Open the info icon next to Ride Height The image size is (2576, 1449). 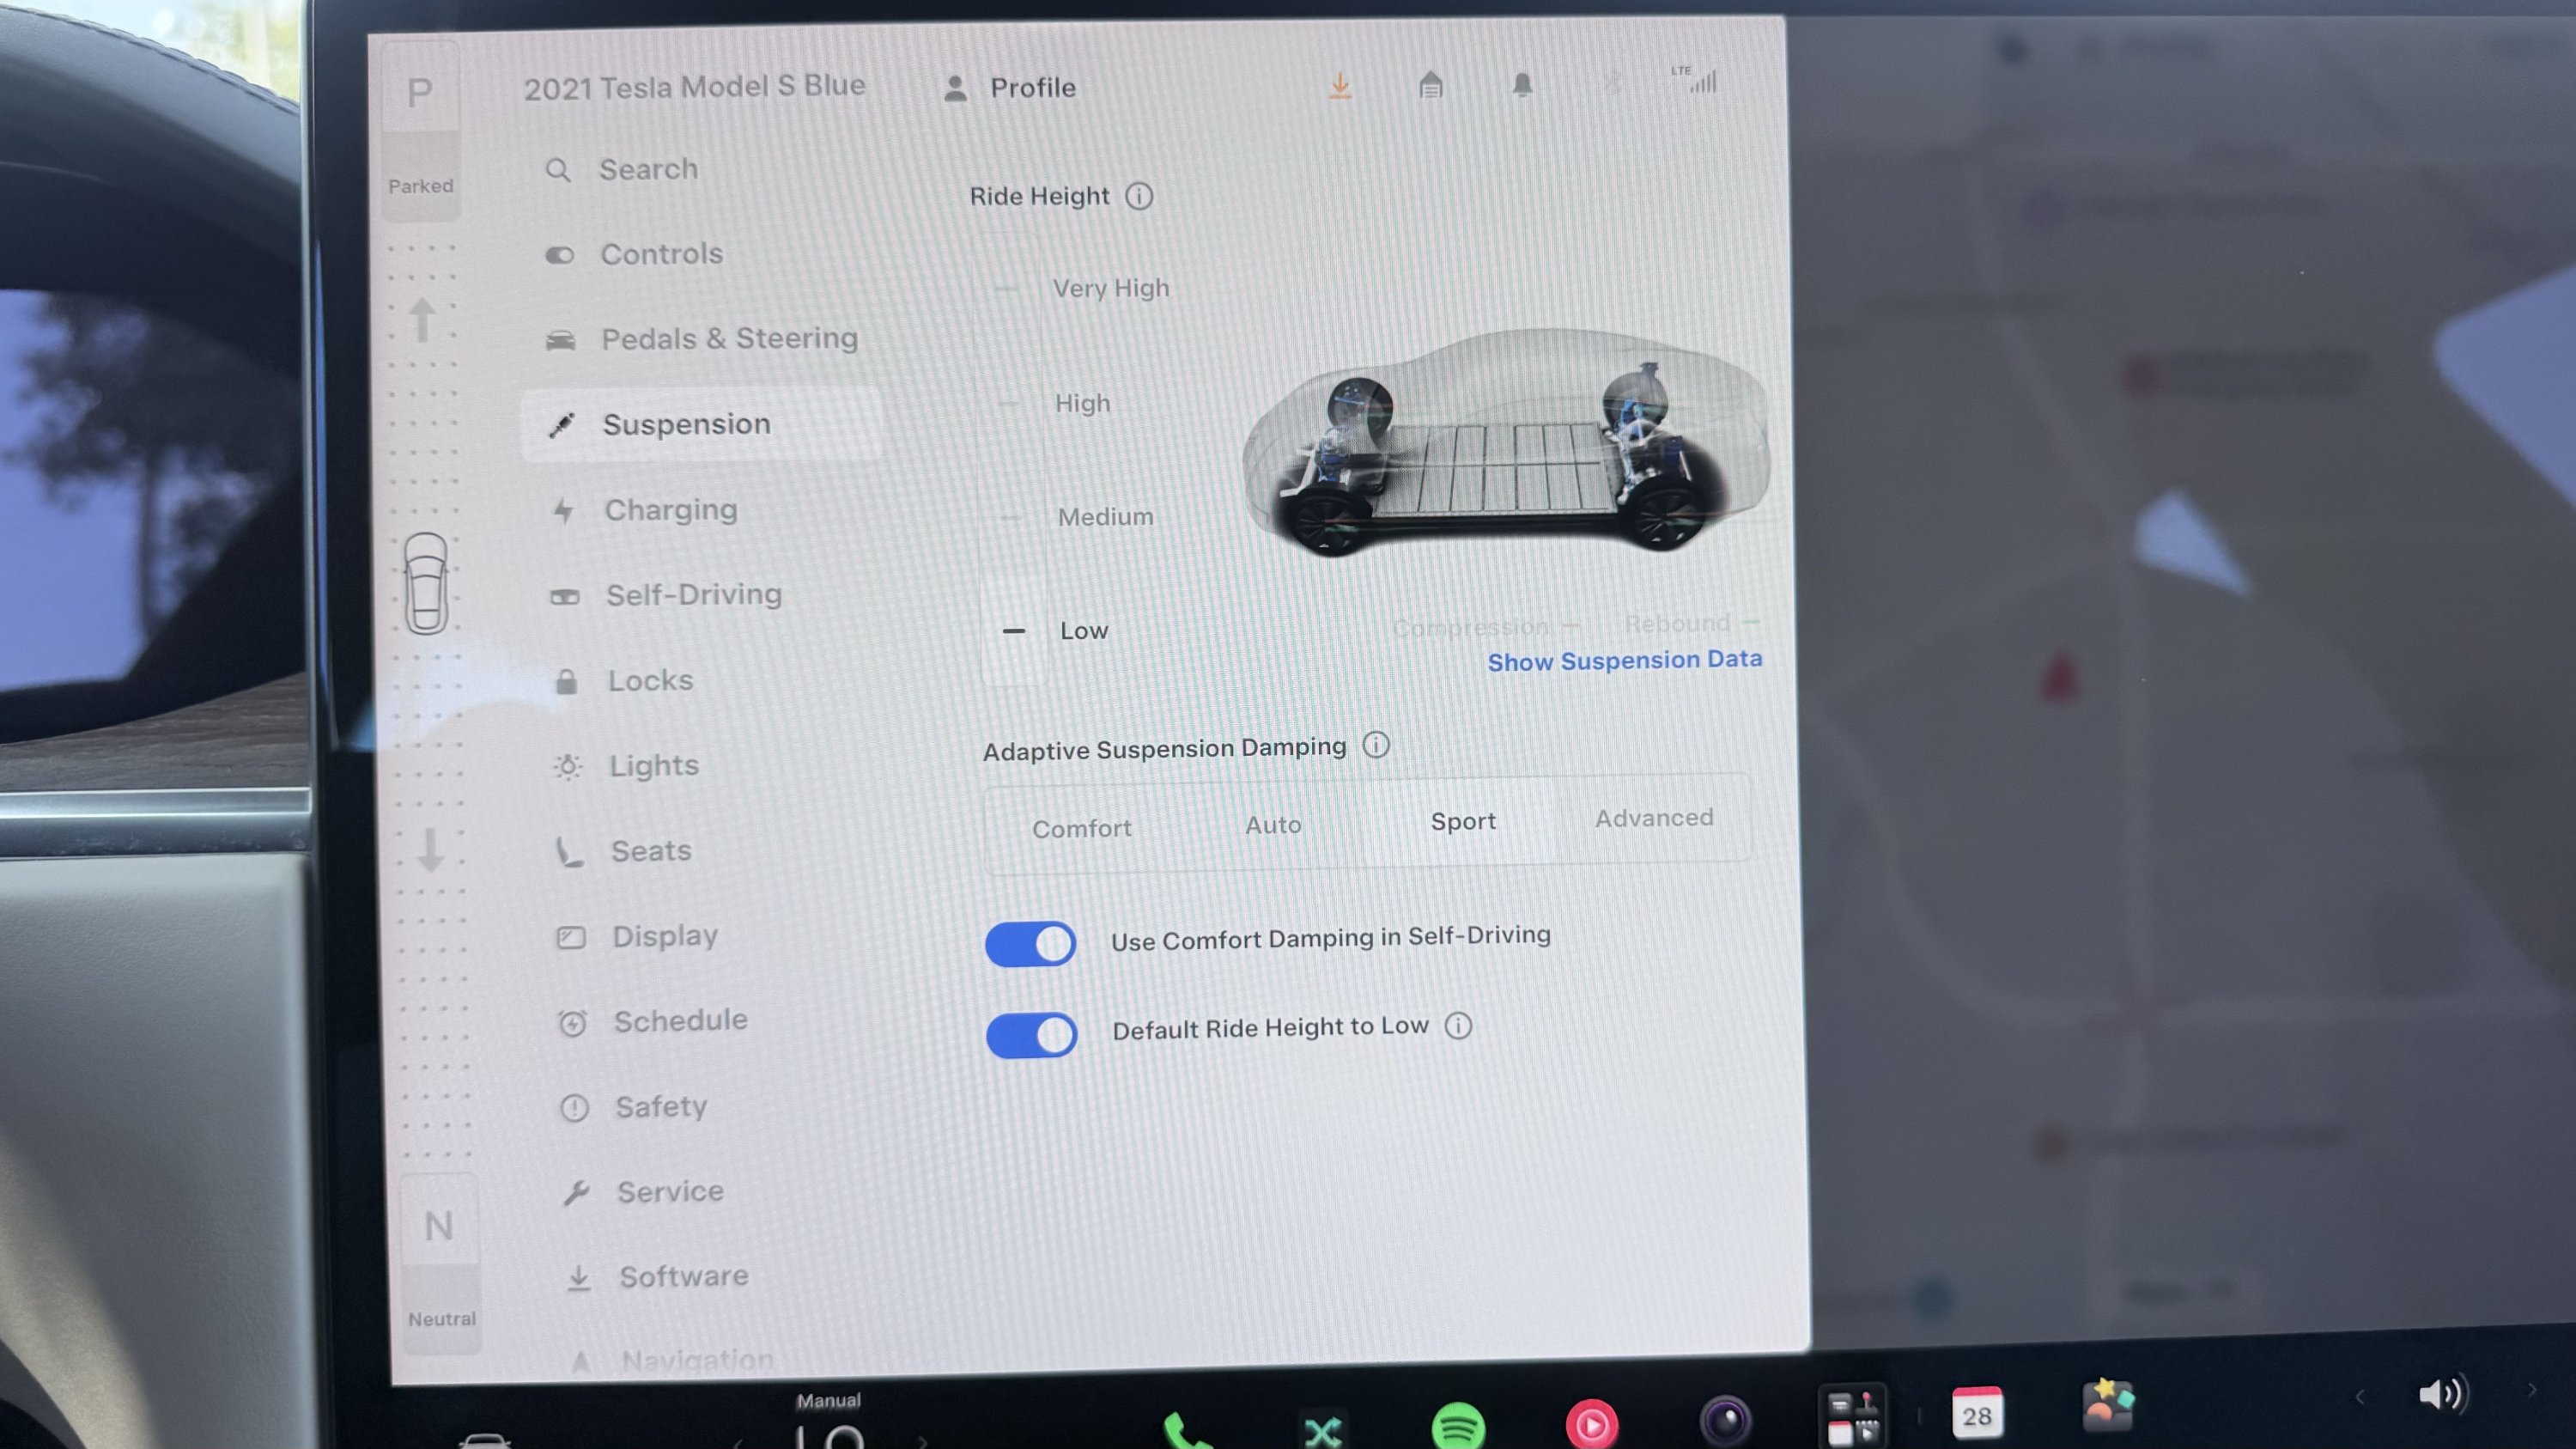1139,196
